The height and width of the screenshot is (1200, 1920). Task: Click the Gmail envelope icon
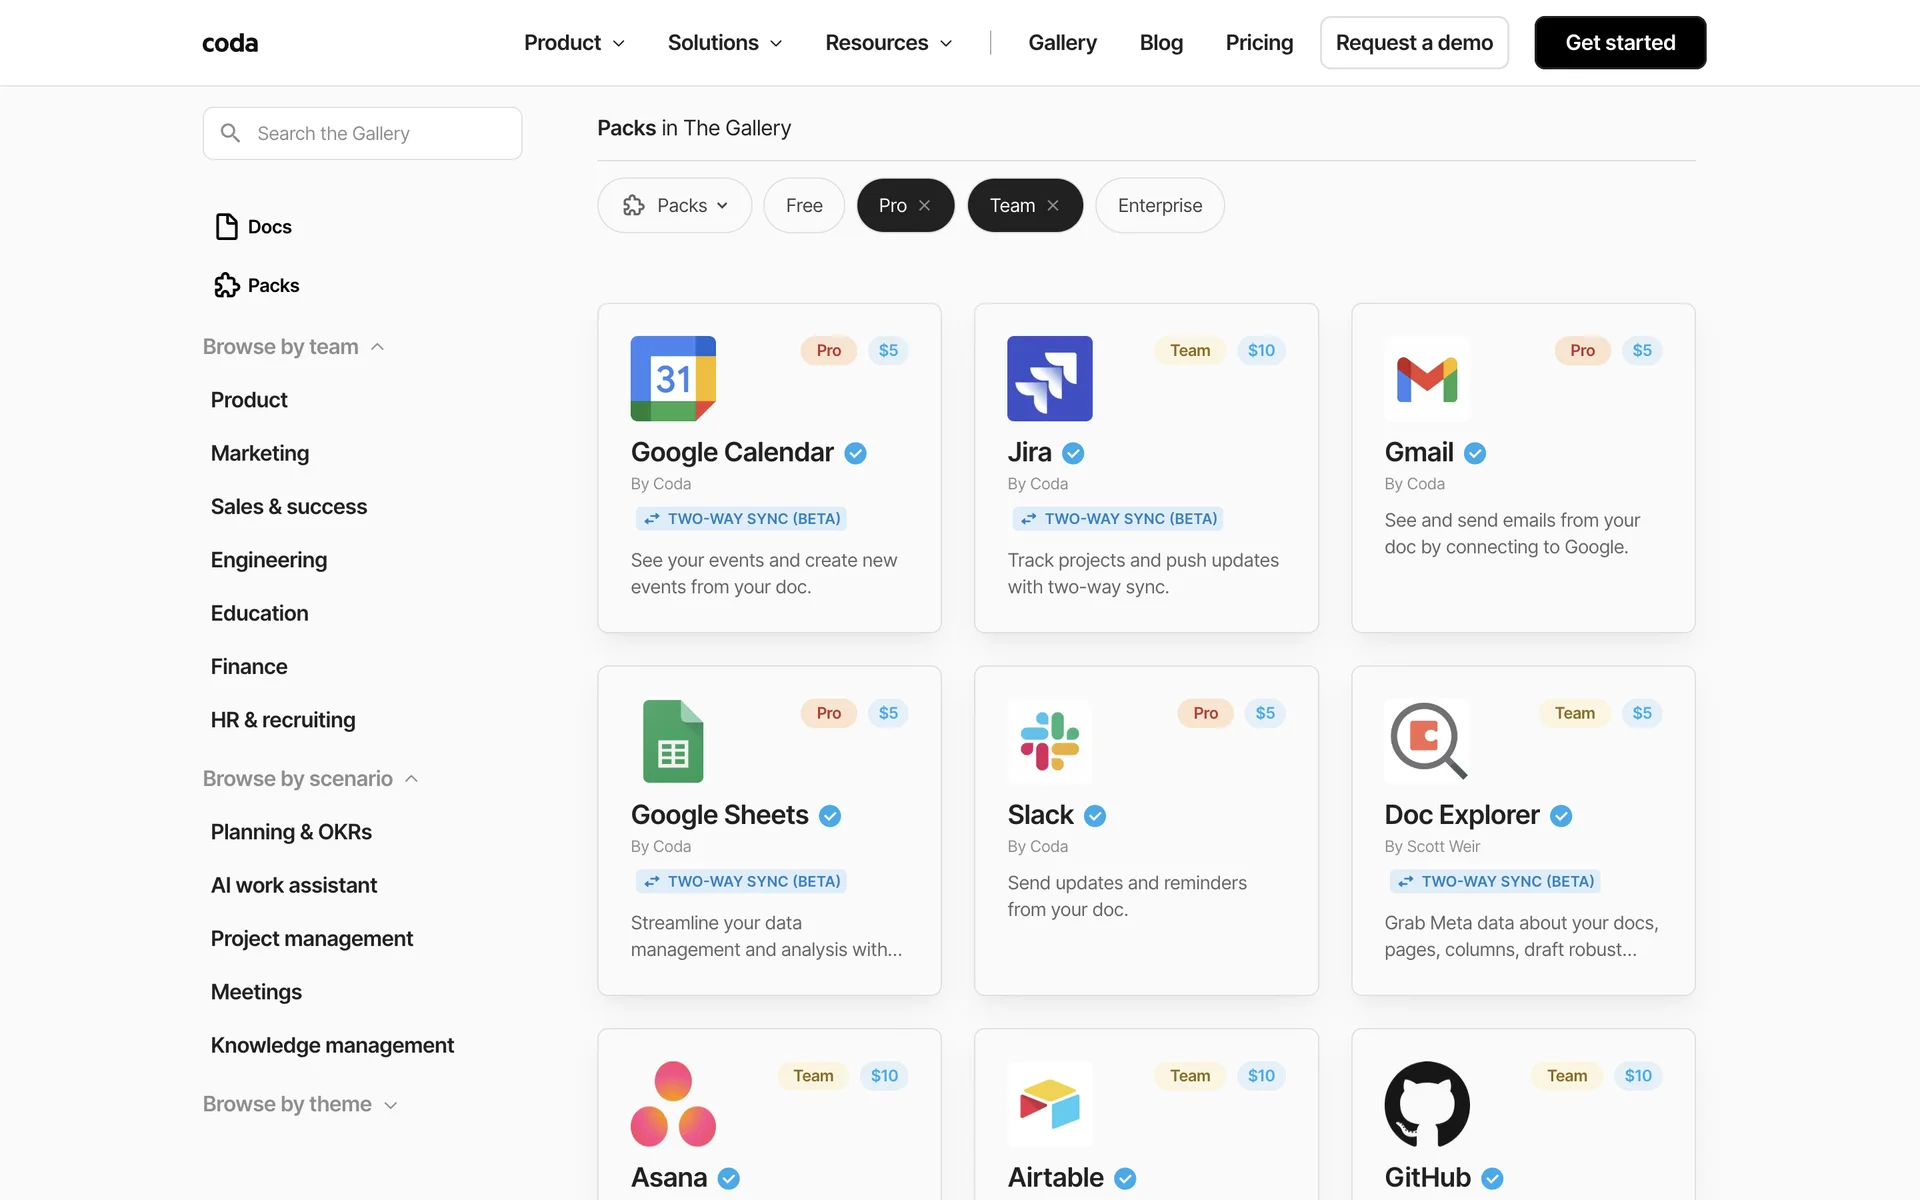1426,379
